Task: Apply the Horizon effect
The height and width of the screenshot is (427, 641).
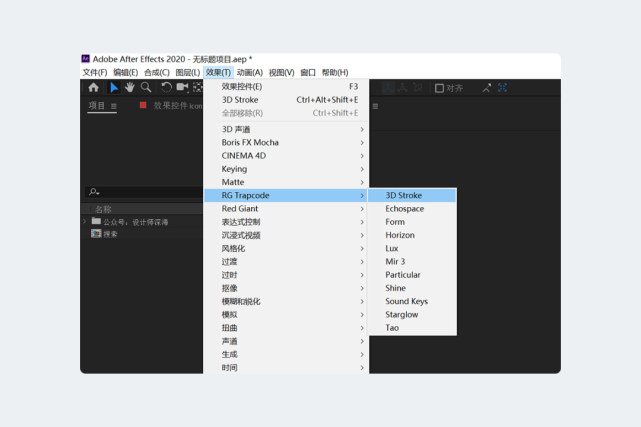Action: coord(412,235)
